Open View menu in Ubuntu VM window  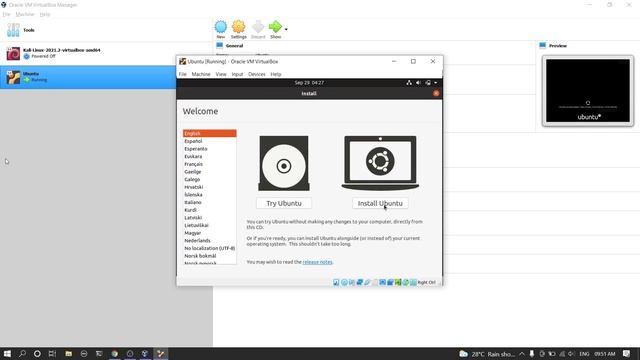[221, 74]
